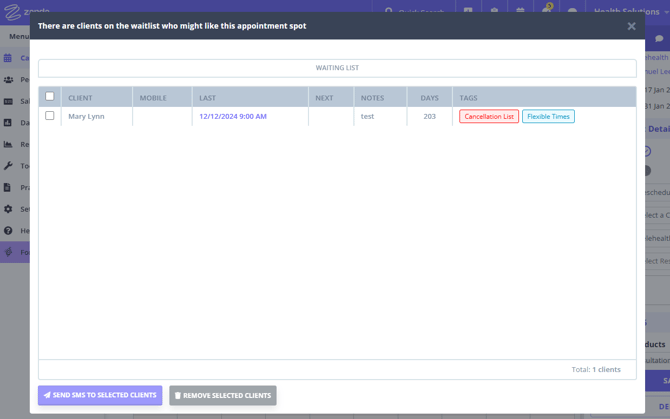Click the help question mark icon
This screenshot has width=670, height=419.
pyautogui.click(x=8, y=230)
